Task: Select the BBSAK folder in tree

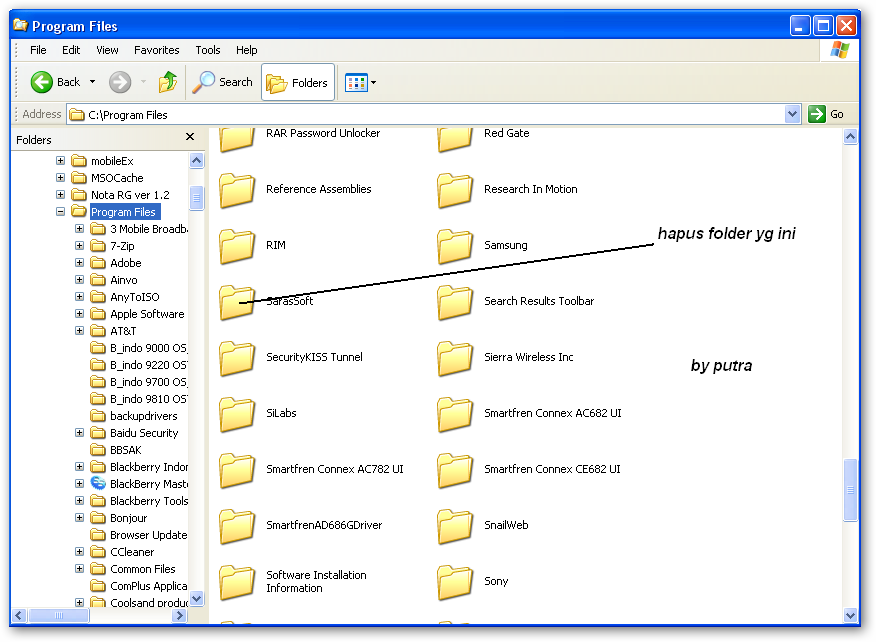Action: pyautogui.click(x=126, y=450)
